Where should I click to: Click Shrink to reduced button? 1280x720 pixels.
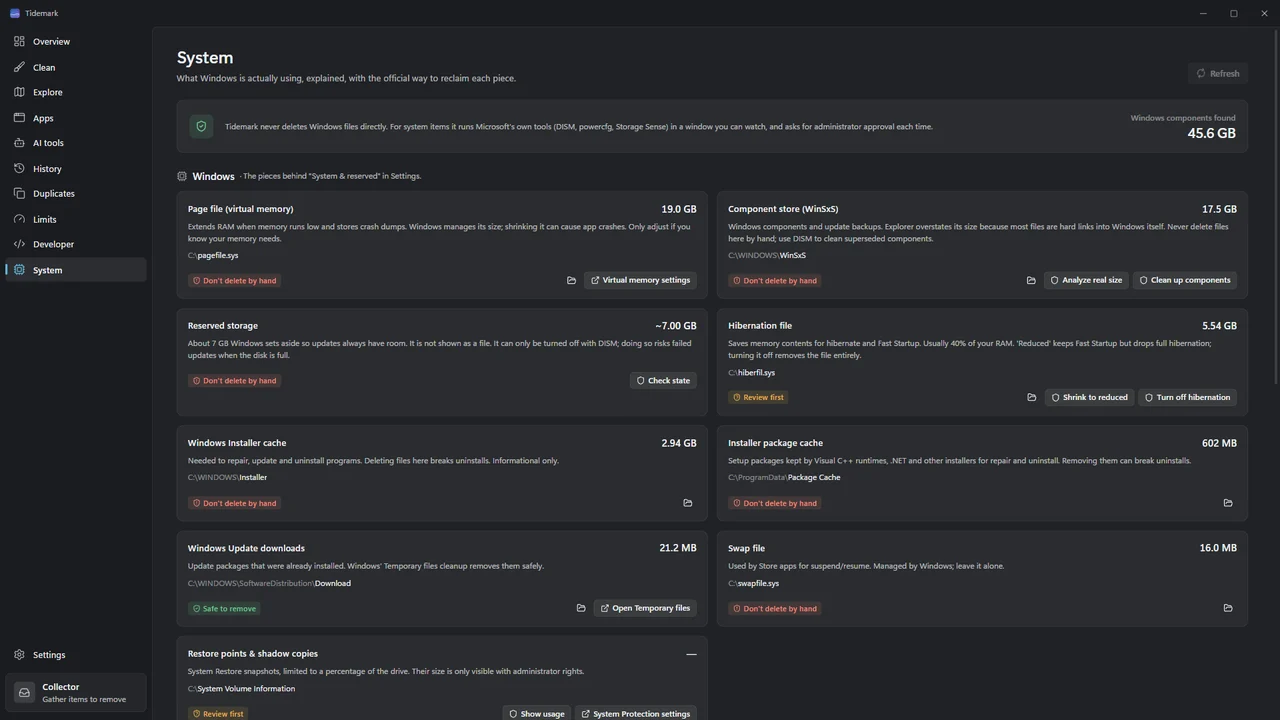click(x=1089, y=397)
